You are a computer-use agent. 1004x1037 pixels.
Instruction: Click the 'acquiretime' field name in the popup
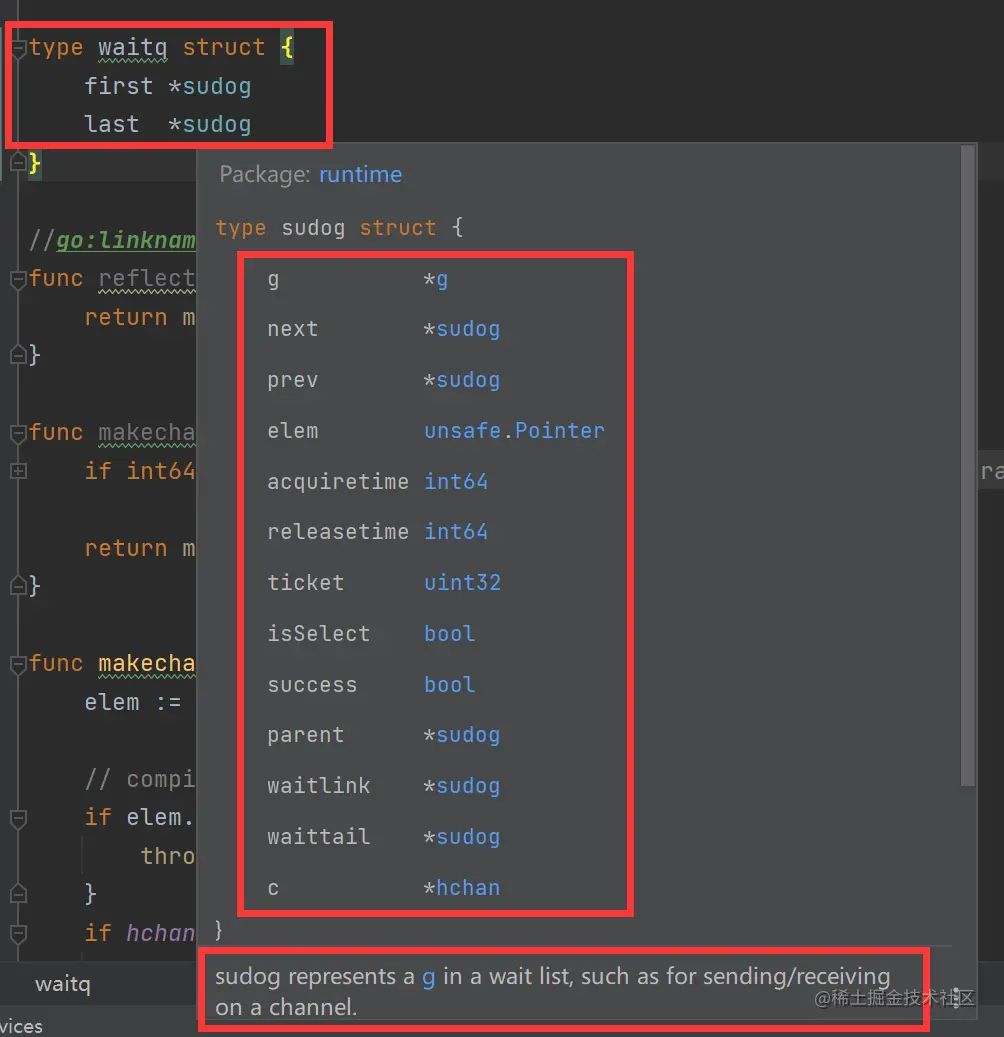(338, 481)
